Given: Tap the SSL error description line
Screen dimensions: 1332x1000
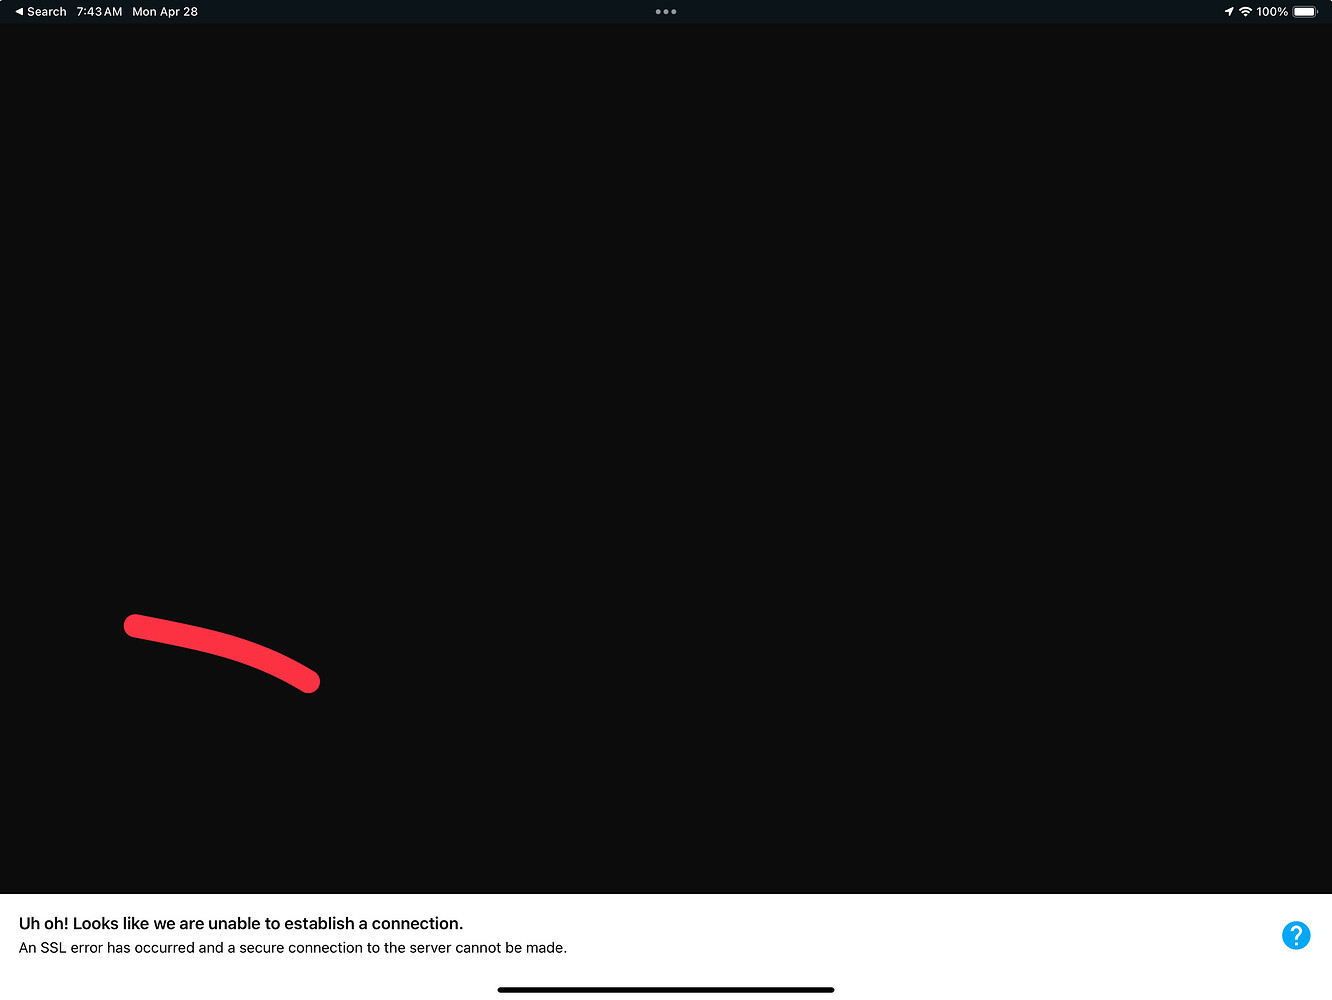Looking at the screenshot, I should click(x=292, y=947).
